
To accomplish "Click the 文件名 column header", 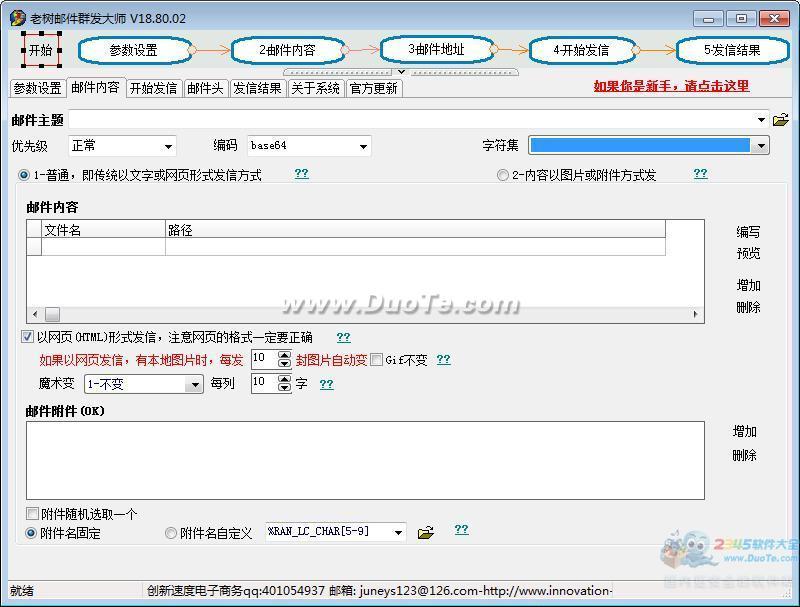I will pos(104,230).
